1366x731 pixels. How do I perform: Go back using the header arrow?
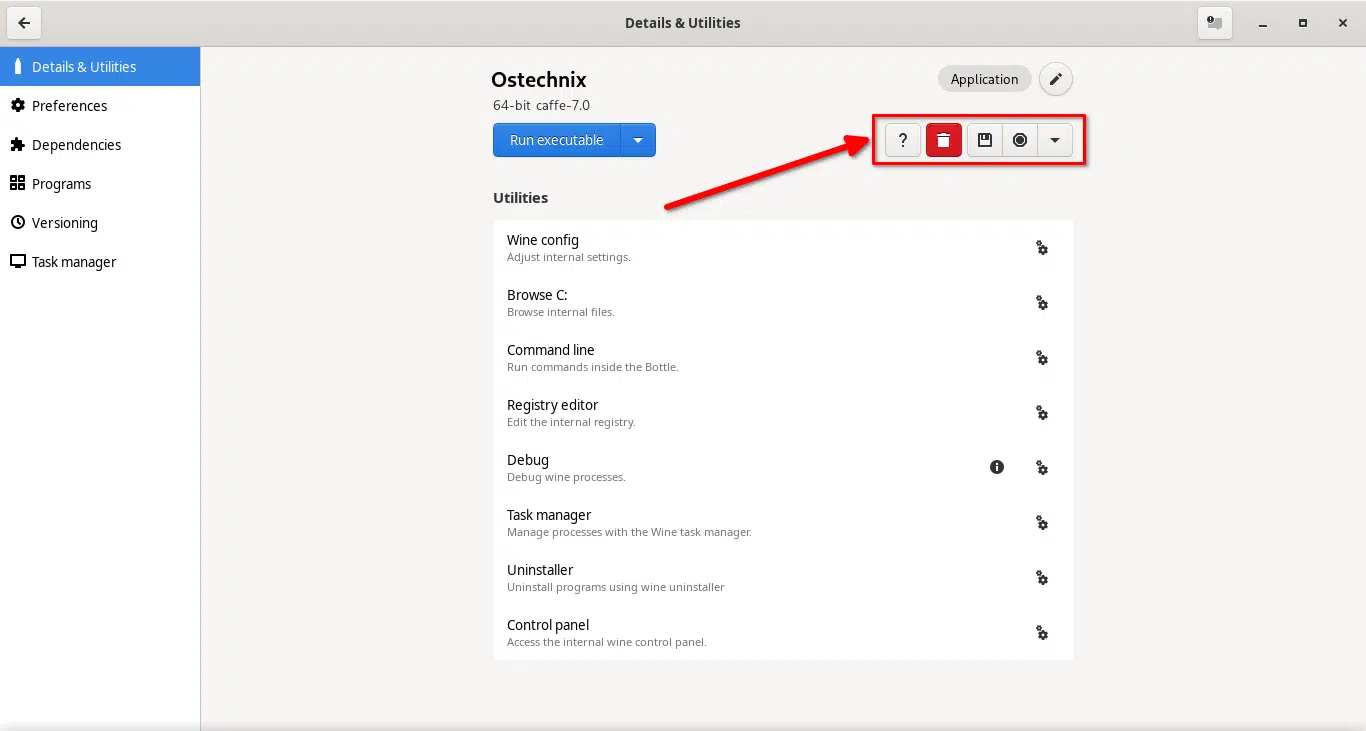coord(24,23)
